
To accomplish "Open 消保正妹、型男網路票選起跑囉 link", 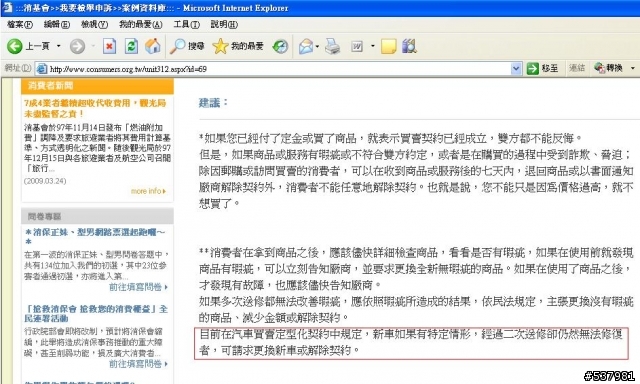I will coord(94,237).
